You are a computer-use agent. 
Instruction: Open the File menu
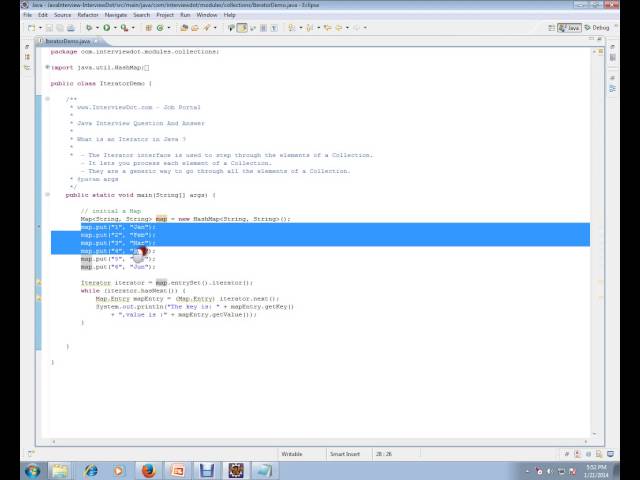coord(28,15)
